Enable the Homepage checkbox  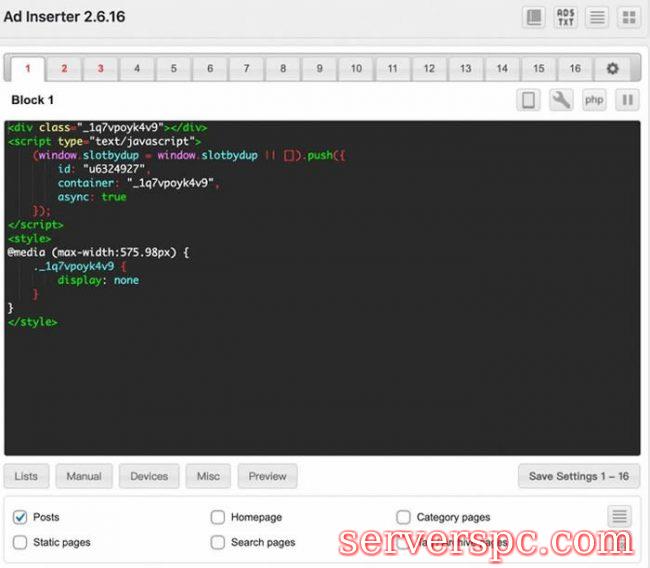(218, 517)
